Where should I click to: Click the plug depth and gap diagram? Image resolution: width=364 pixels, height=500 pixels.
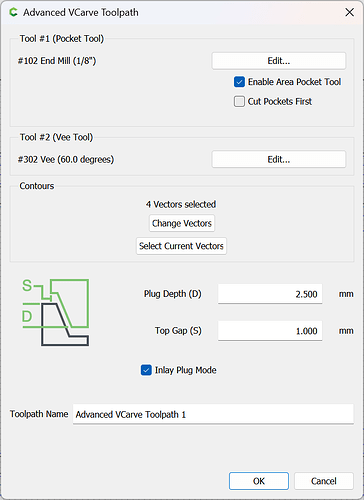[55, 312]
